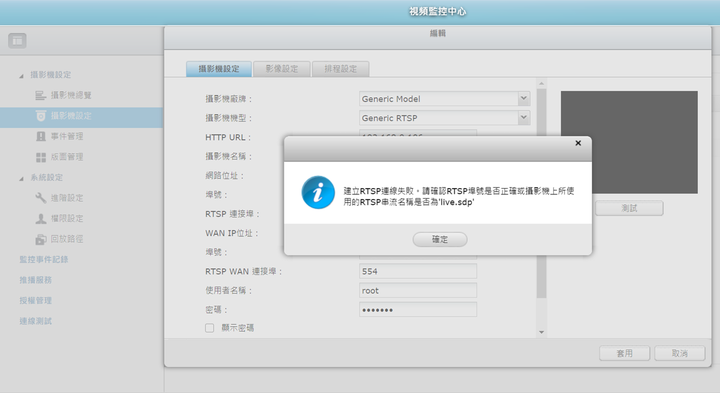Image resolution: width=720 pixels, height=393 pixels.
Task: Click the sidebar panel toggle icon
Action: tap(17, 41)
